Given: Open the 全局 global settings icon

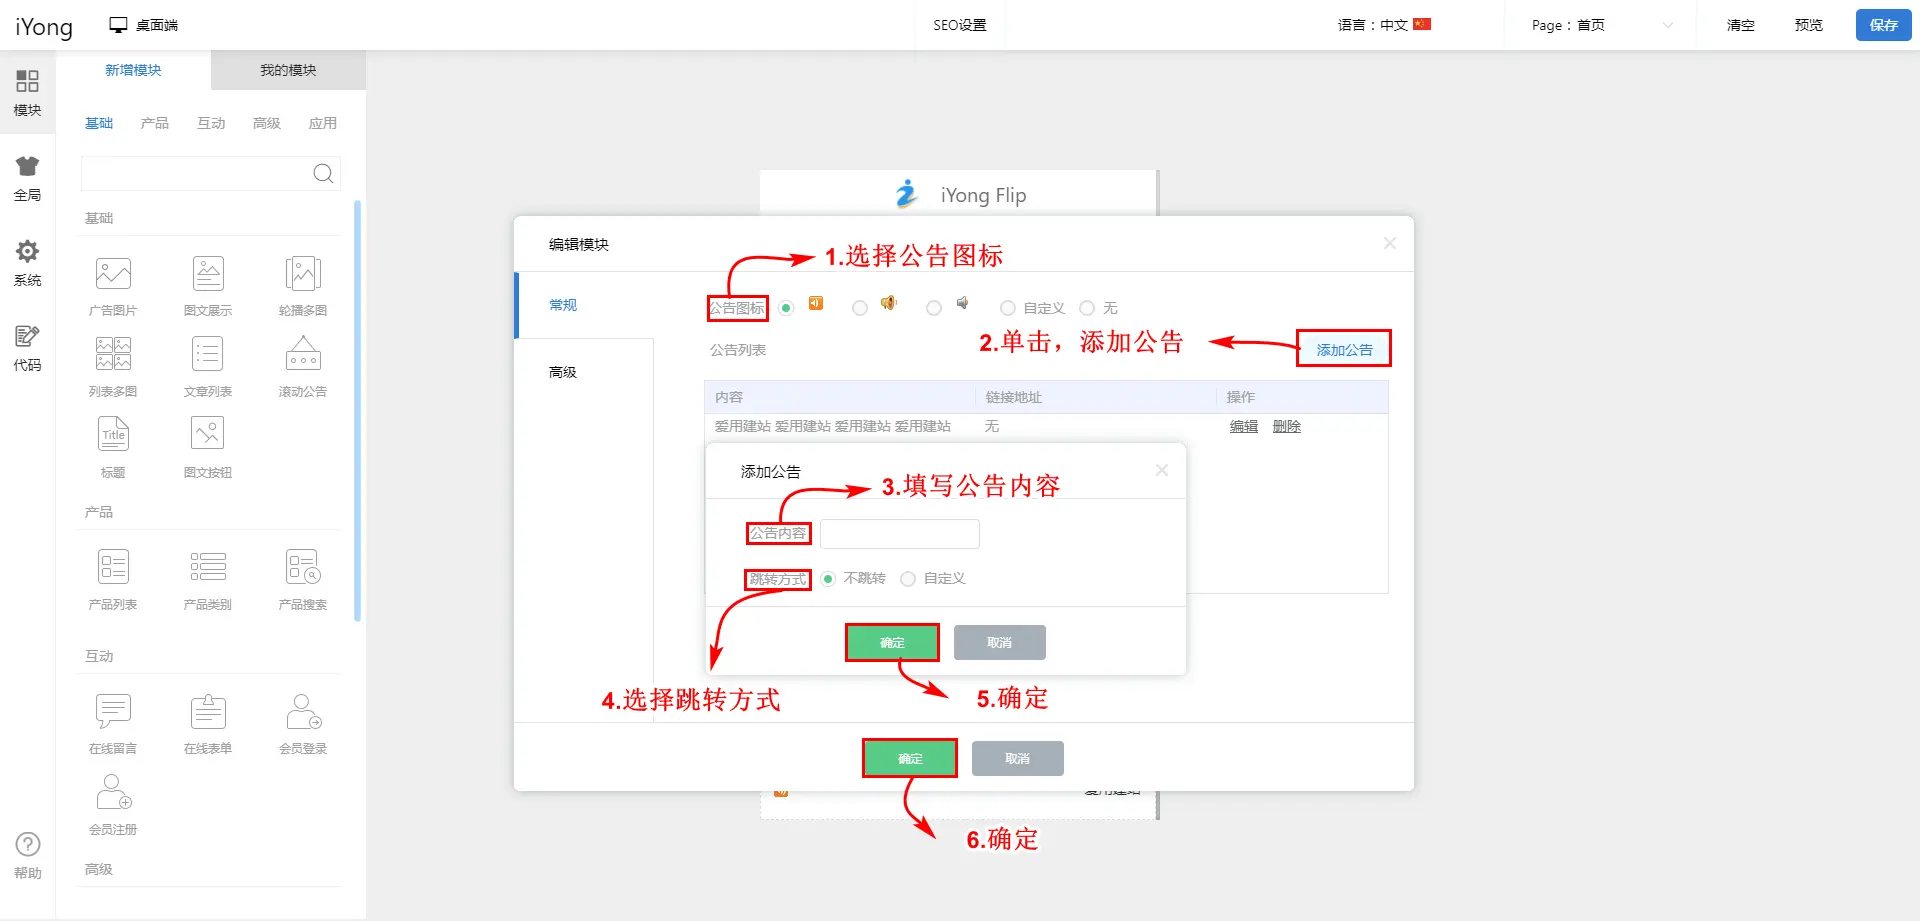Looking at the screenshot, I should (x=27, y=167).
